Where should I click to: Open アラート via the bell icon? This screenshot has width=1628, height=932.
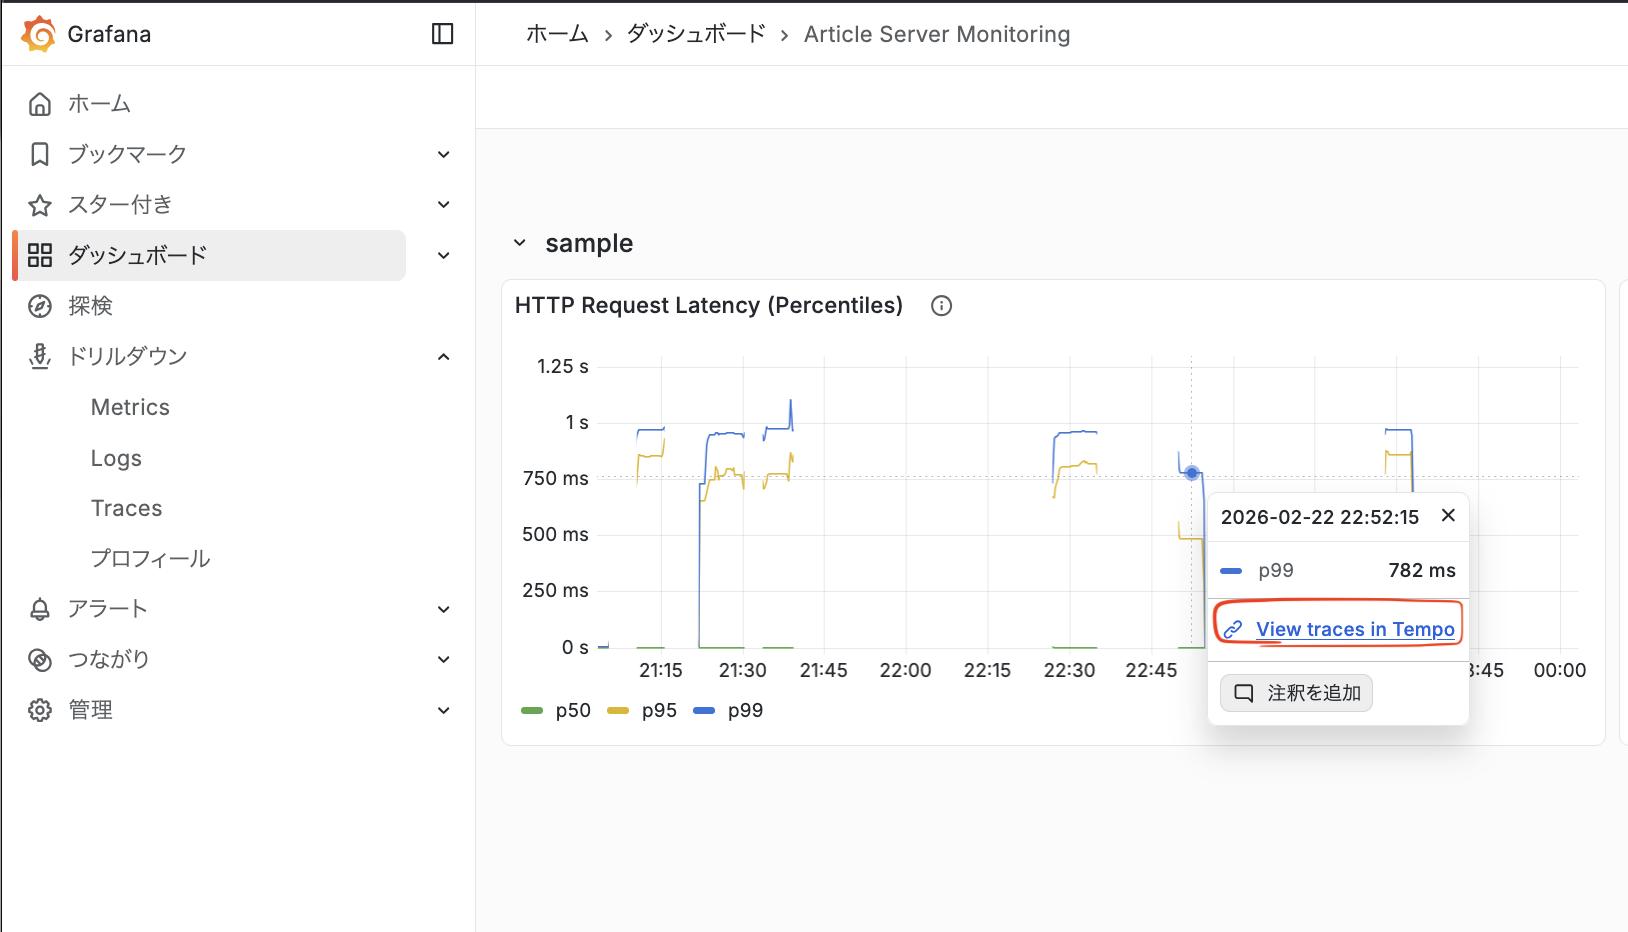40,608
